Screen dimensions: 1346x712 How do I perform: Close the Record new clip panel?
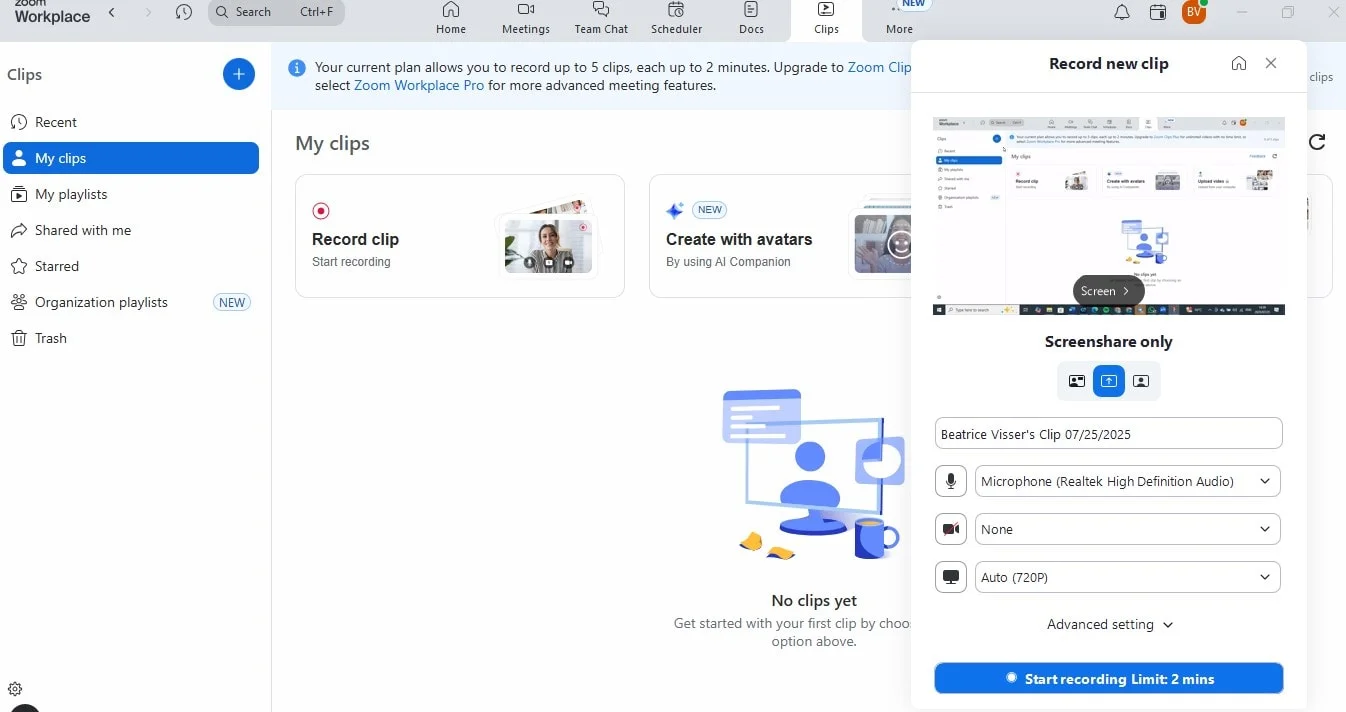coord(1271,63)
